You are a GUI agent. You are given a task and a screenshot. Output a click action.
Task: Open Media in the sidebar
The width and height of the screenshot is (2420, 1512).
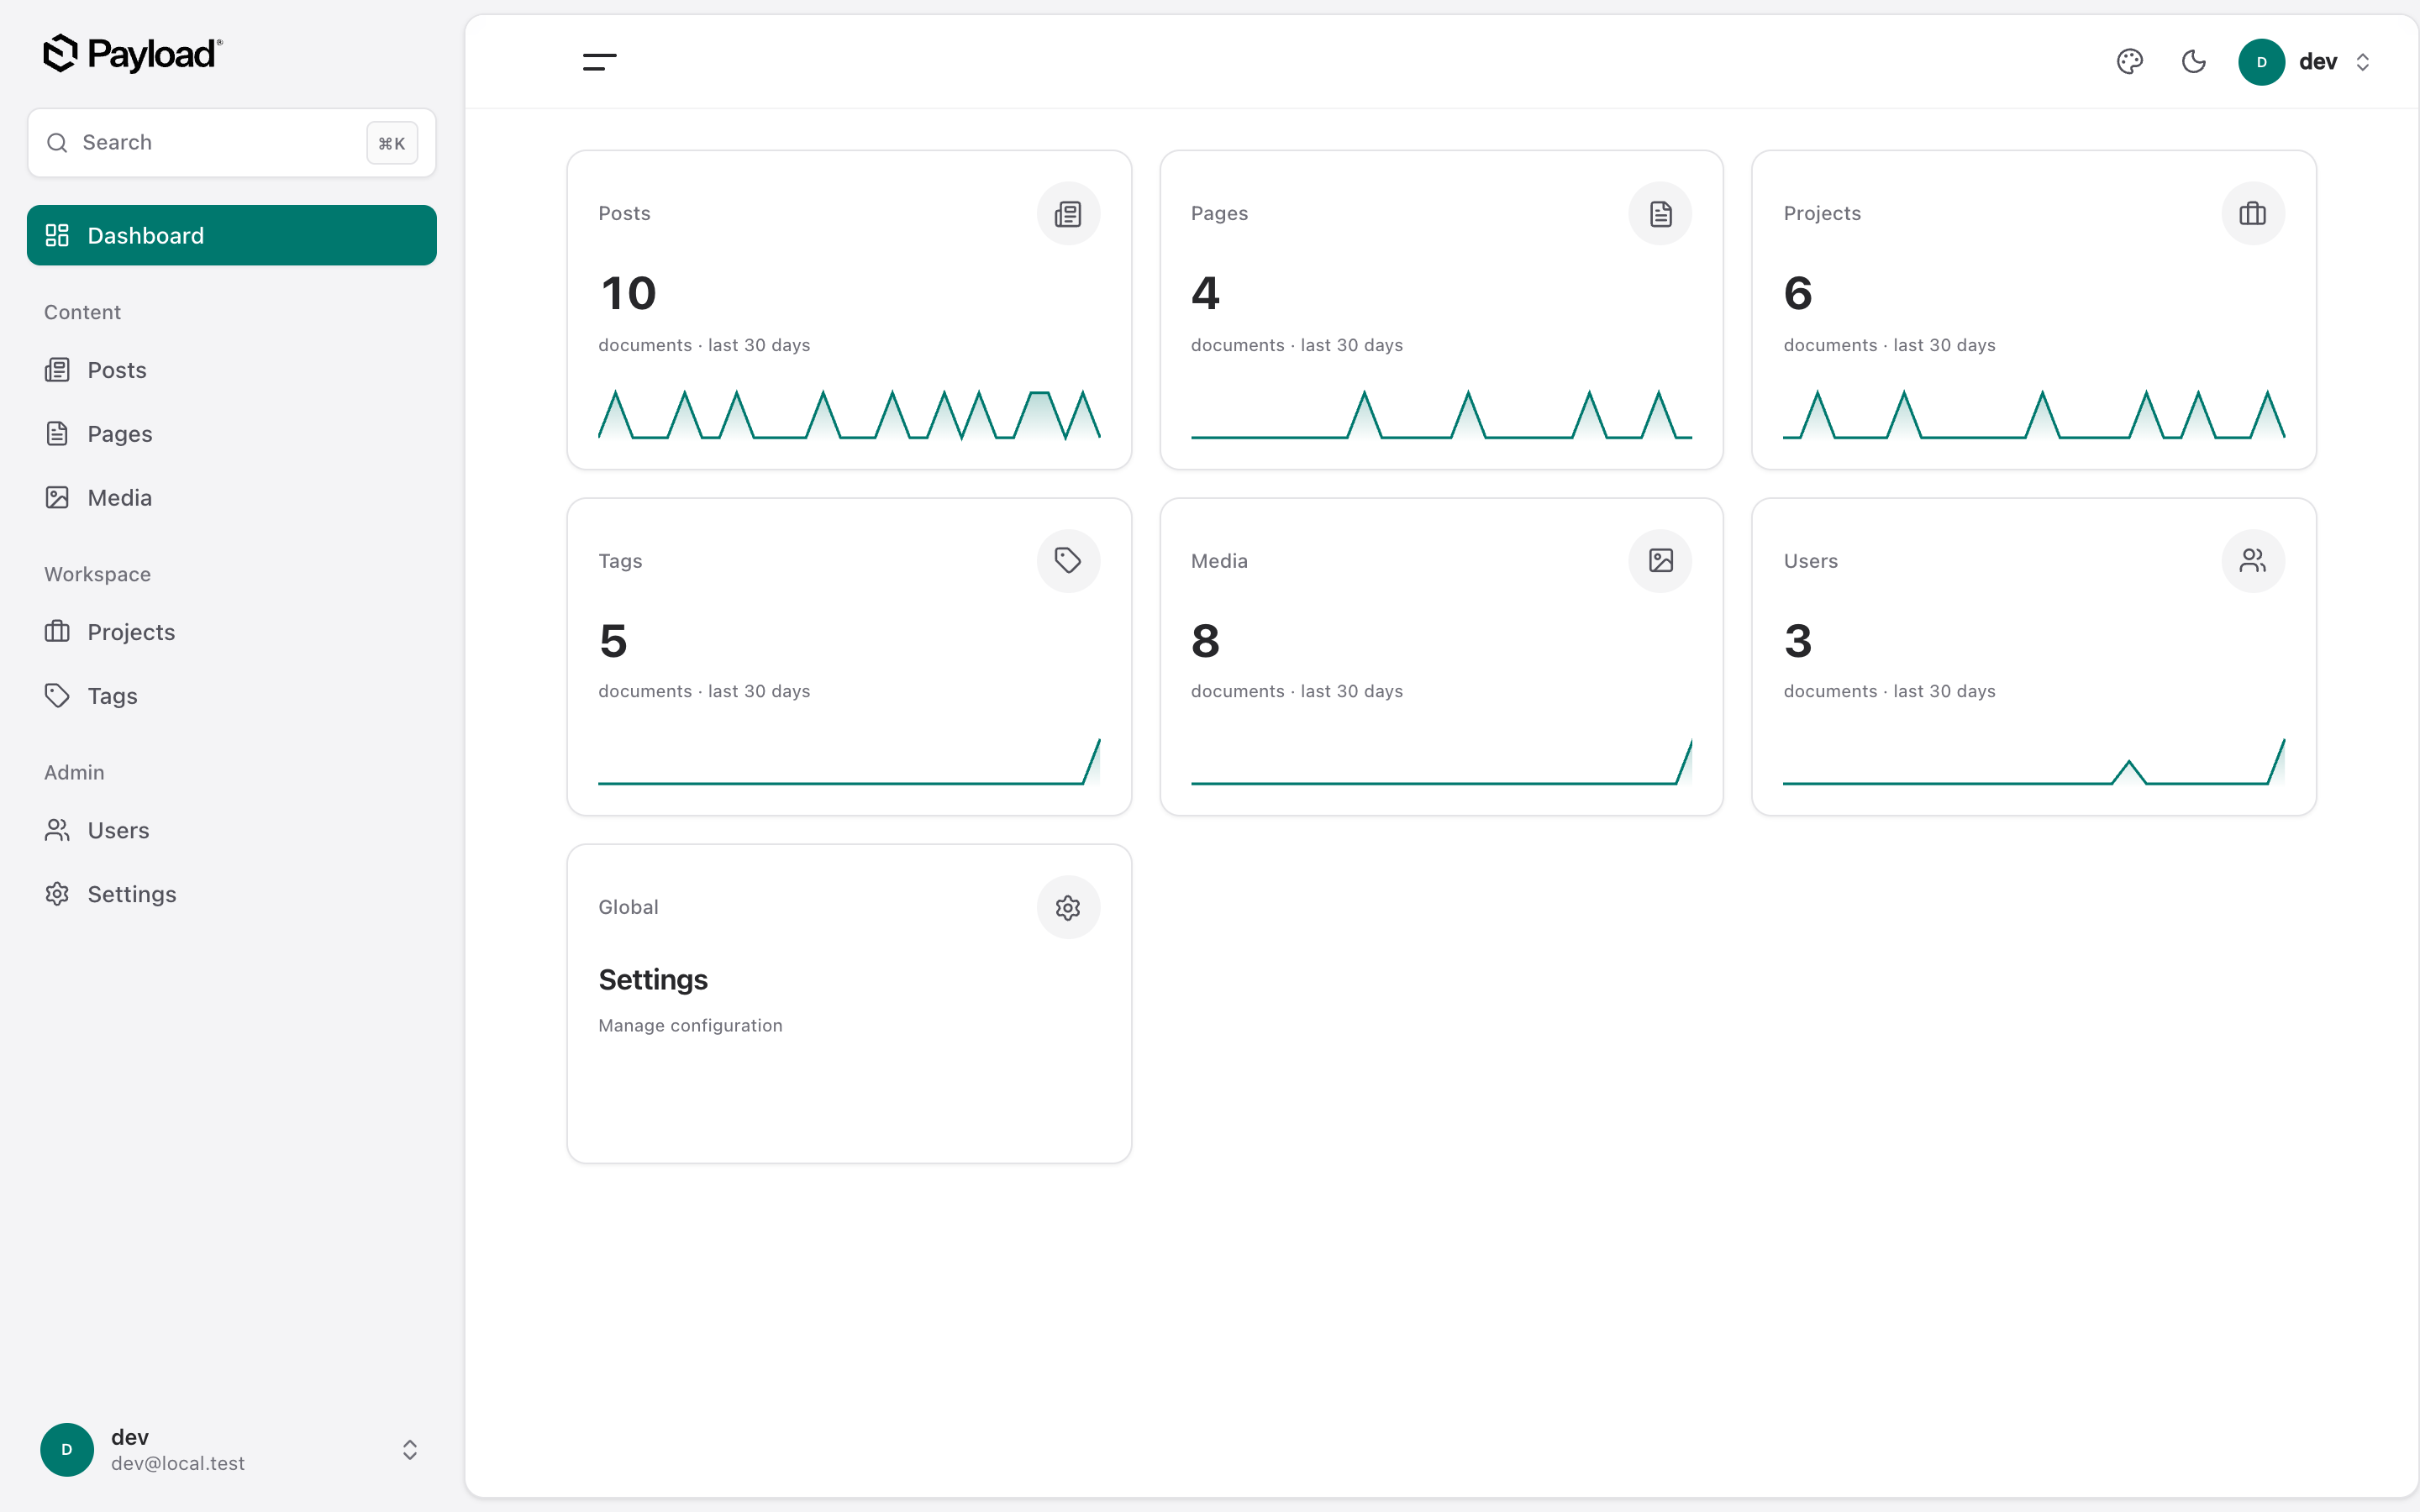[232, 498]
